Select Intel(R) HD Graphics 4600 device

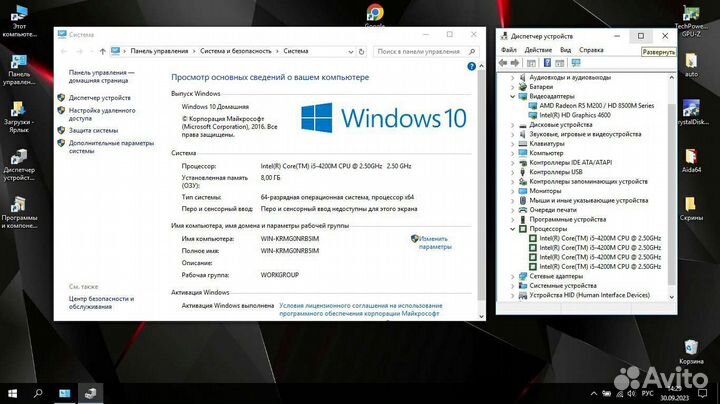coord(575,115)
